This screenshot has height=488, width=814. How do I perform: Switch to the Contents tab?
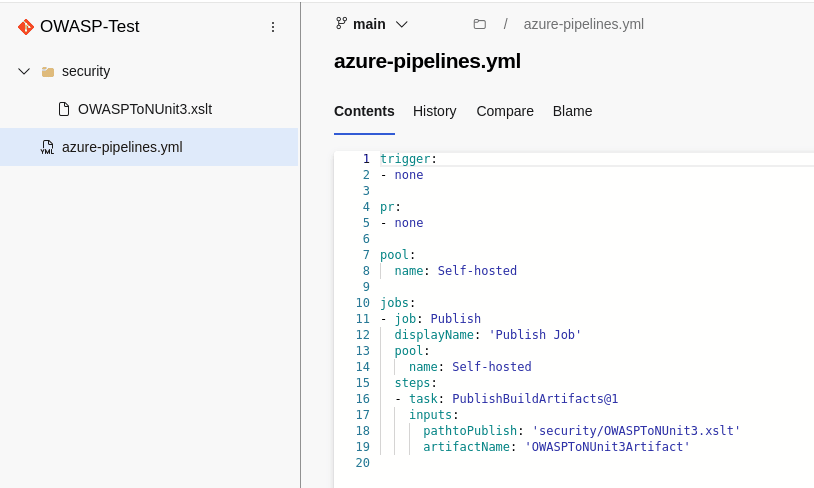pyautogui.click(x=364, y=111)
